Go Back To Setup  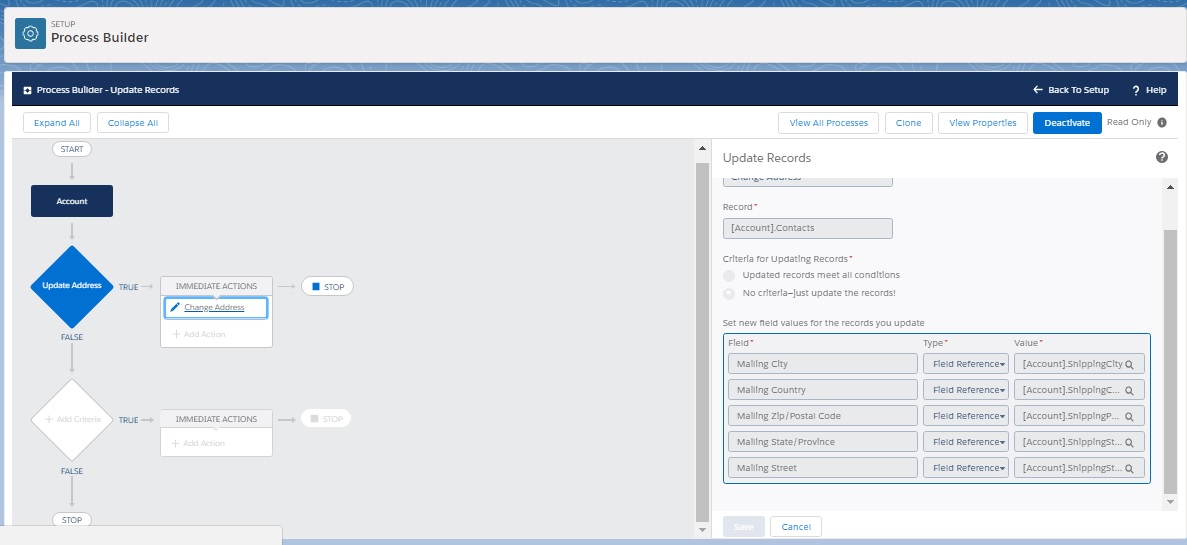point(1070,90)
